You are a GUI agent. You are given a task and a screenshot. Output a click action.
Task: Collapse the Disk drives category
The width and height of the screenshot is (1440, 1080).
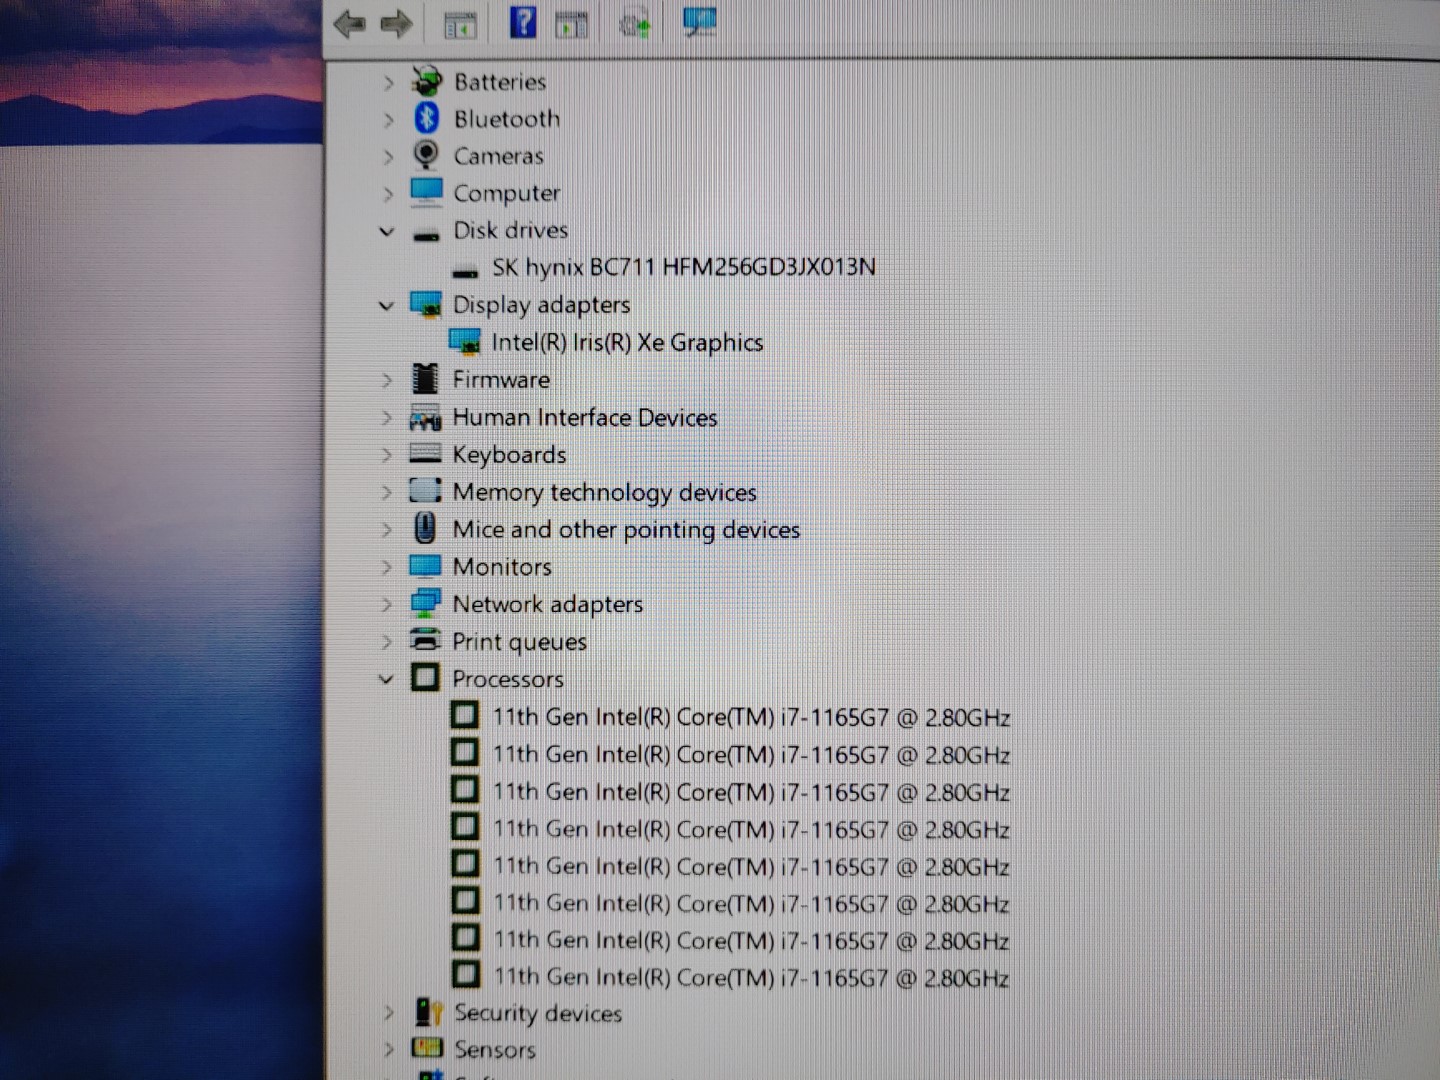[x=387, y=231]
